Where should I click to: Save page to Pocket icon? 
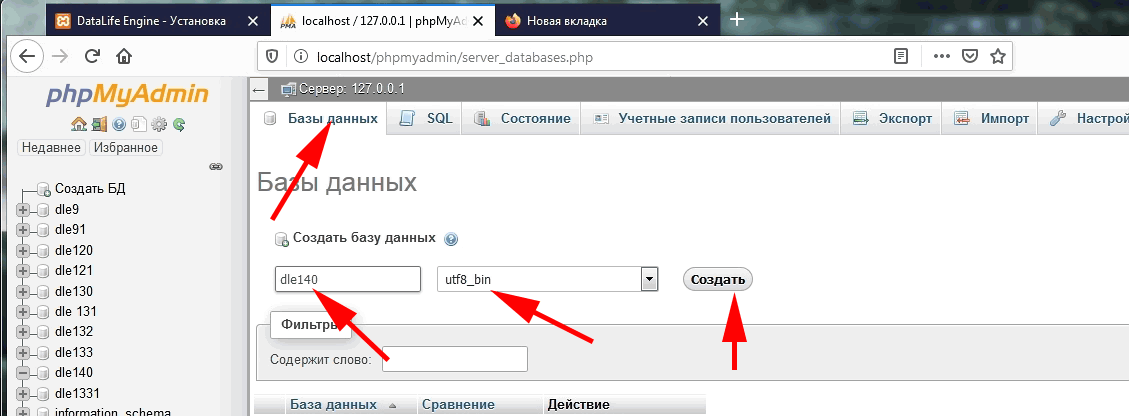pyautogui.click(x=970, y=56)
